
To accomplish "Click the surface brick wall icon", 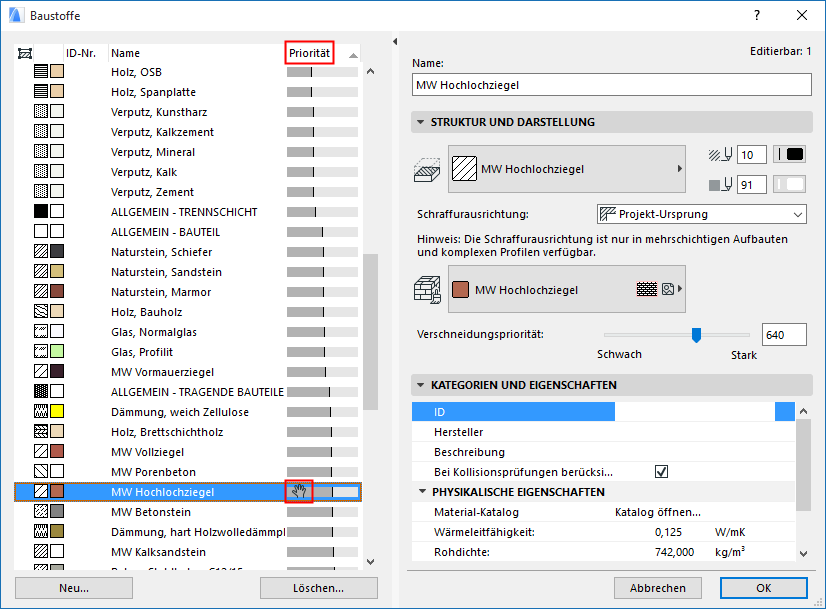I will pos(427,290).
